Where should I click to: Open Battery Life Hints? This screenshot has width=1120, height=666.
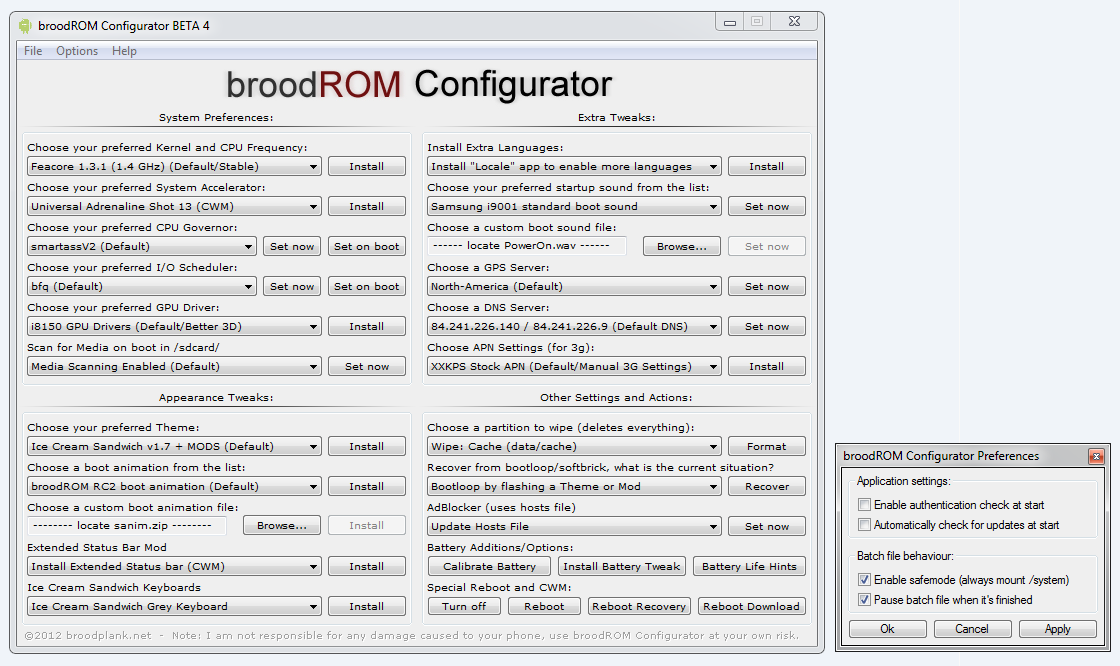pos(749,567)
